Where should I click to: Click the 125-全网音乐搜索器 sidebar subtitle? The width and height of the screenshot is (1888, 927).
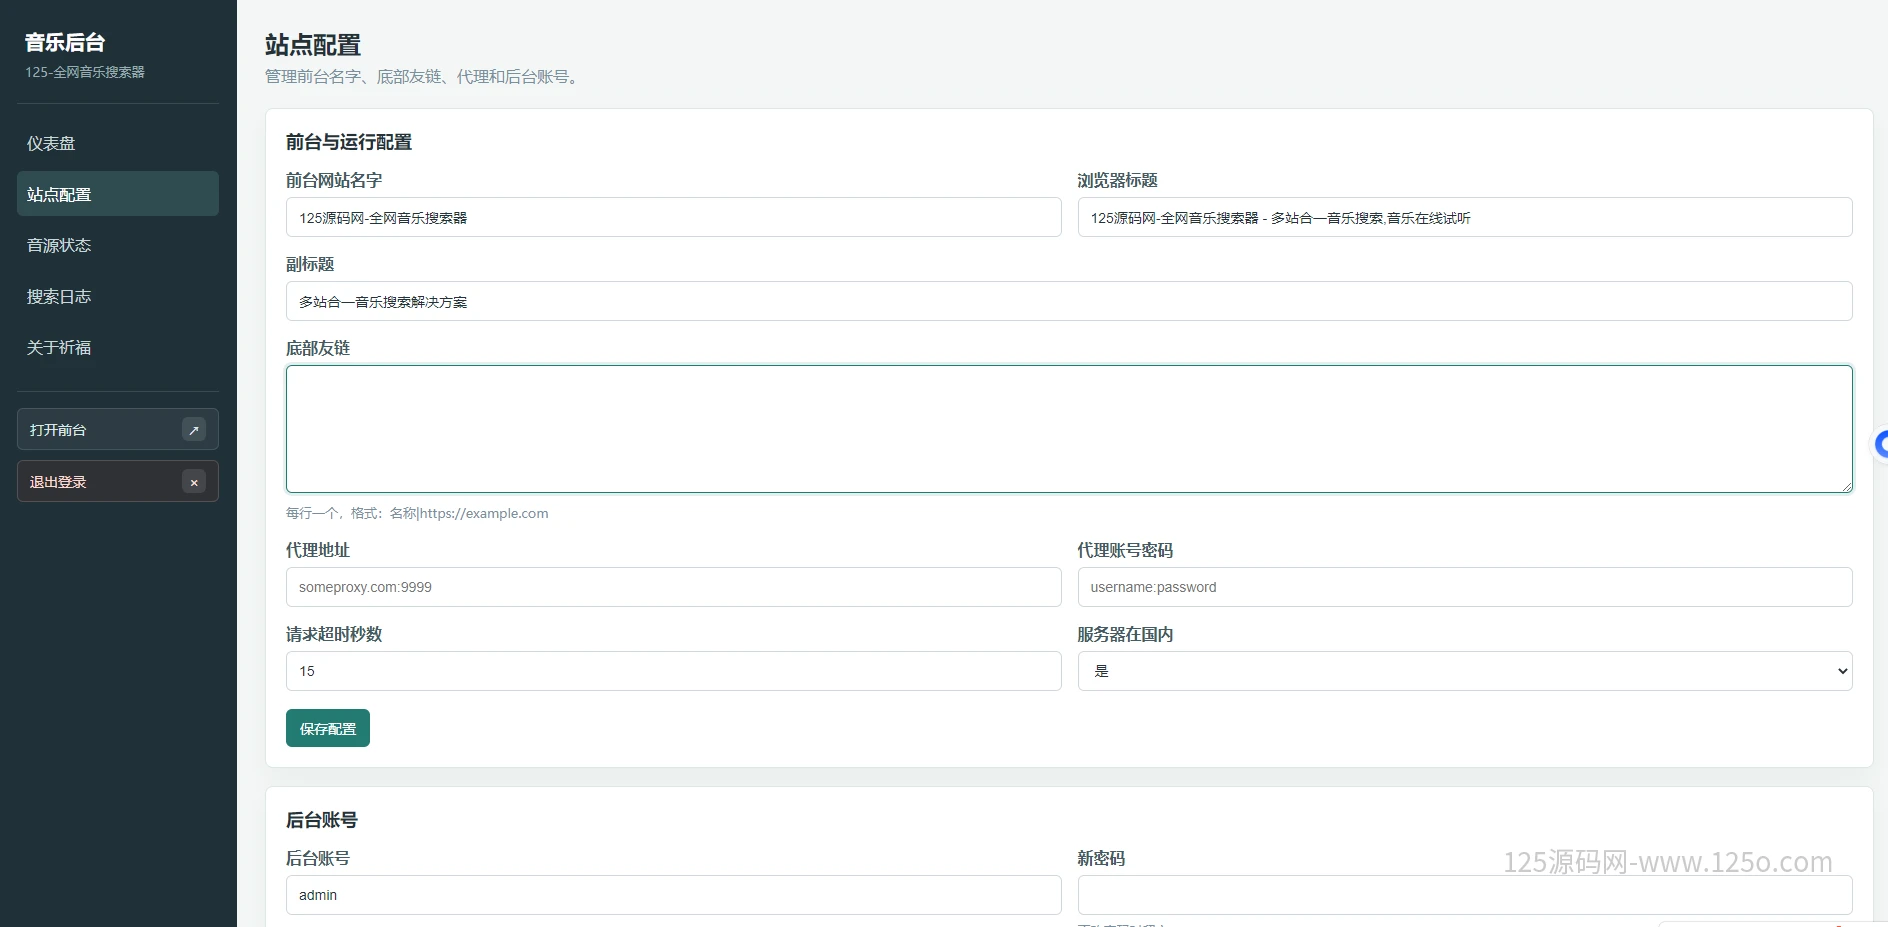click(x=85, y=72)
